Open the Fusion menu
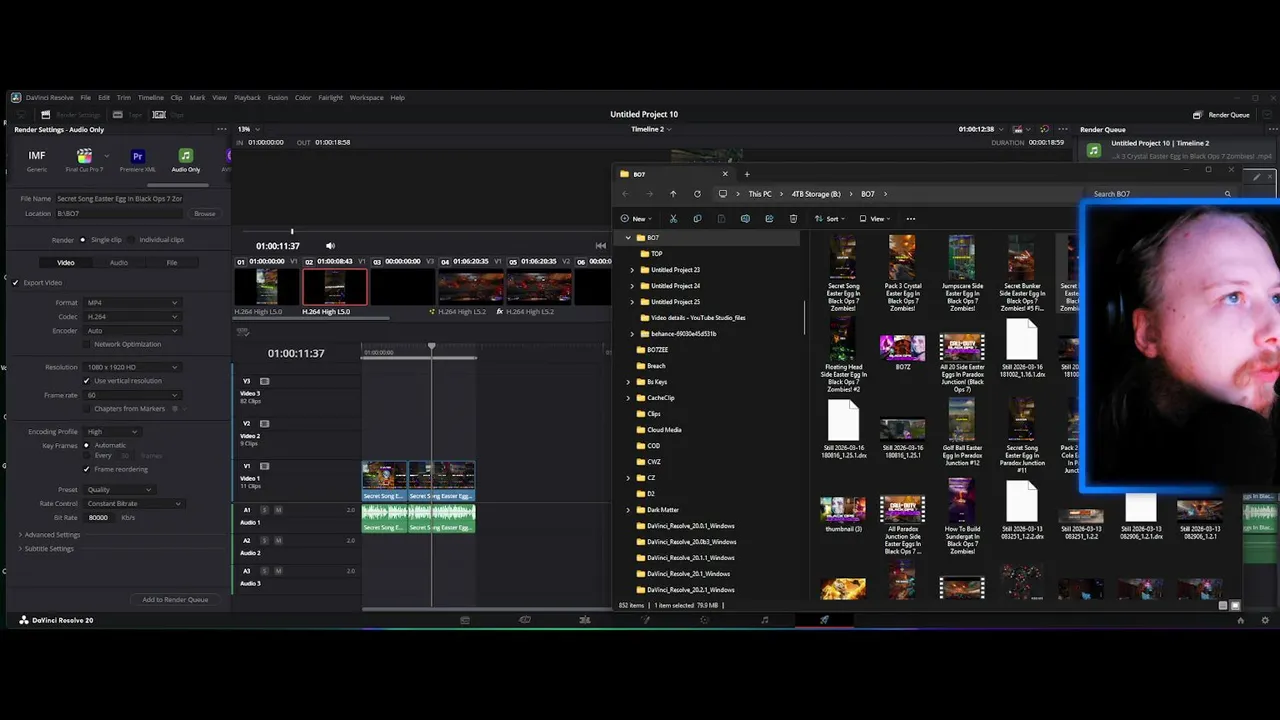The height and width of the screenshot is (720, 1280). click(278, 98)
